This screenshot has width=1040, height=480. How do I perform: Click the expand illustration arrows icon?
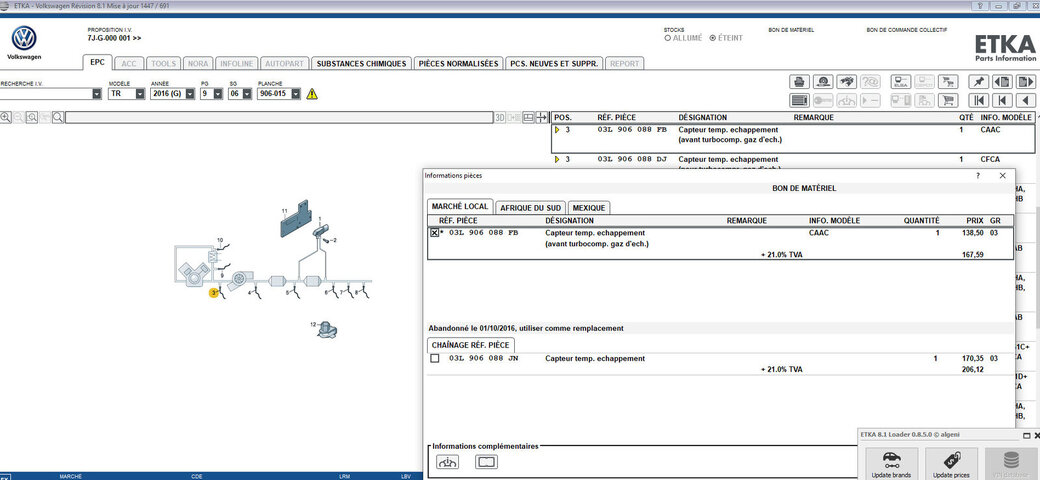pos(542,117)
